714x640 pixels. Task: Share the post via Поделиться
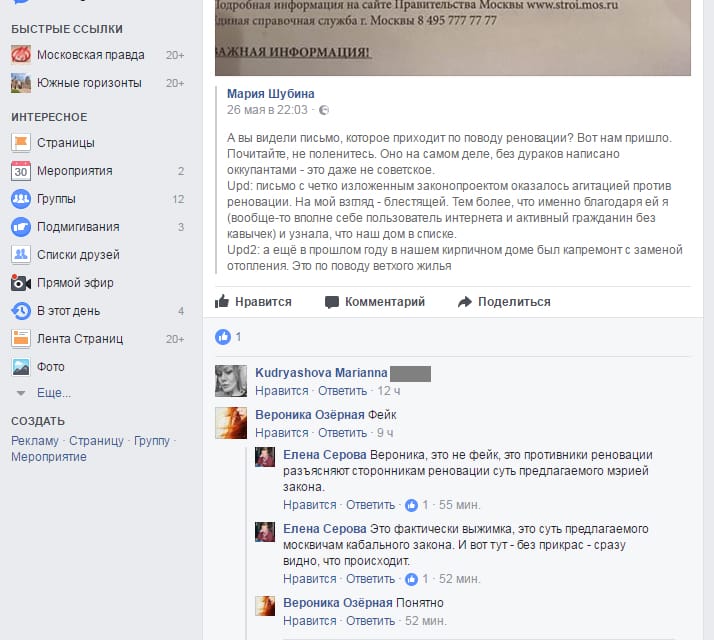coord(504,302)
